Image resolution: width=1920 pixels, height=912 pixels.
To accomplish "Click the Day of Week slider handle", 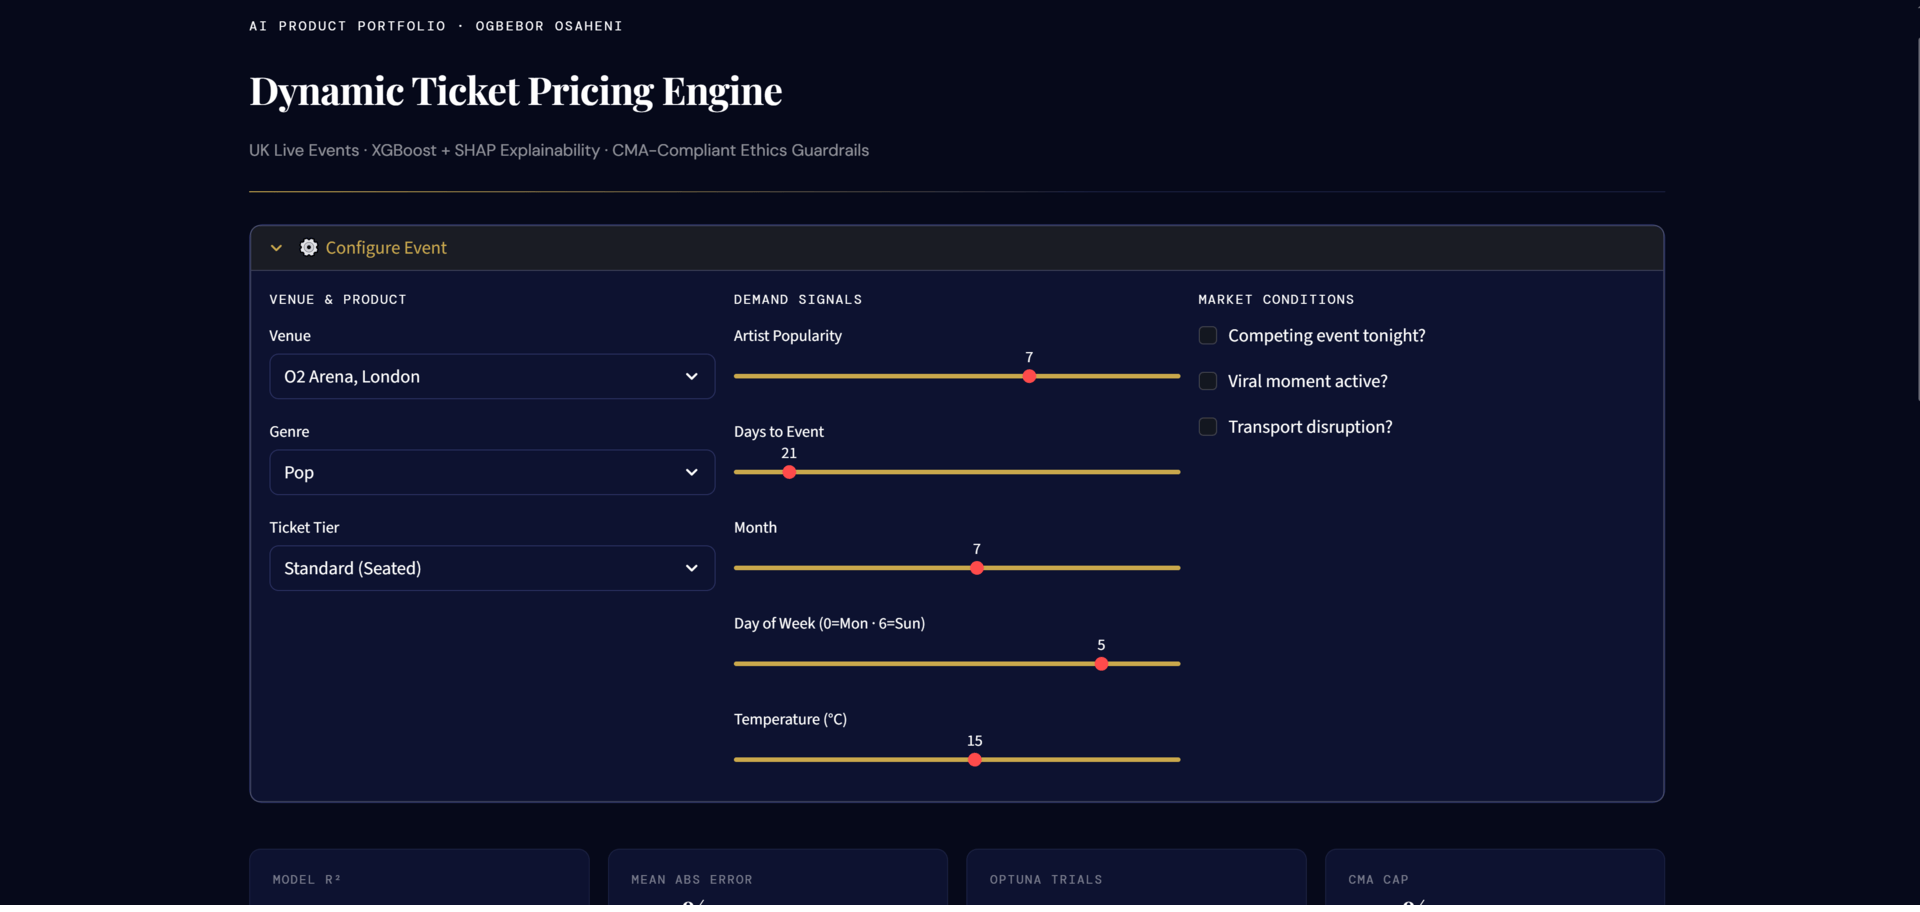I will click(1102, 663).
